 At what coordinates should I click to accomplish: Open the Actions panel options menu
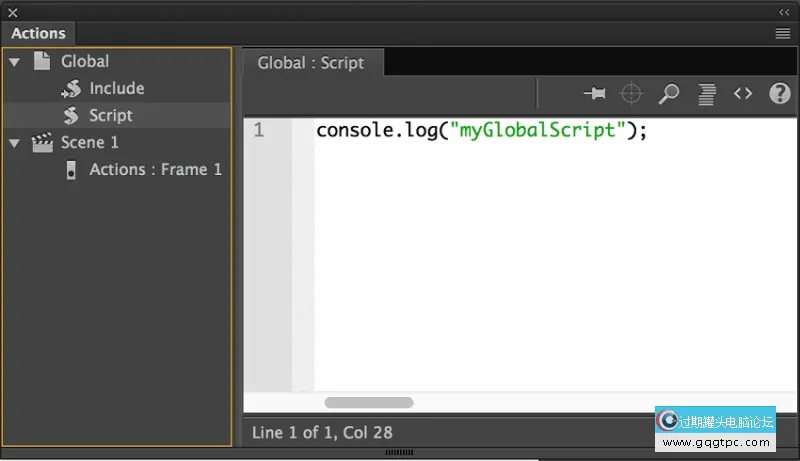[783, 33]
